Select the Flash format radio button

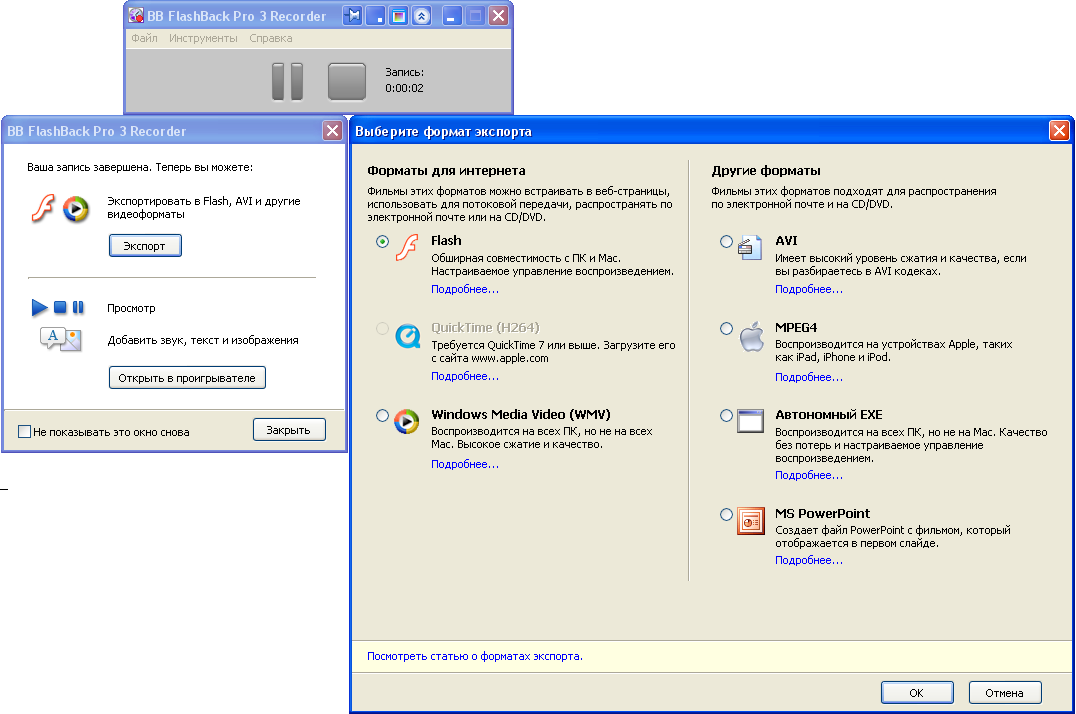[x=382, y=242]
